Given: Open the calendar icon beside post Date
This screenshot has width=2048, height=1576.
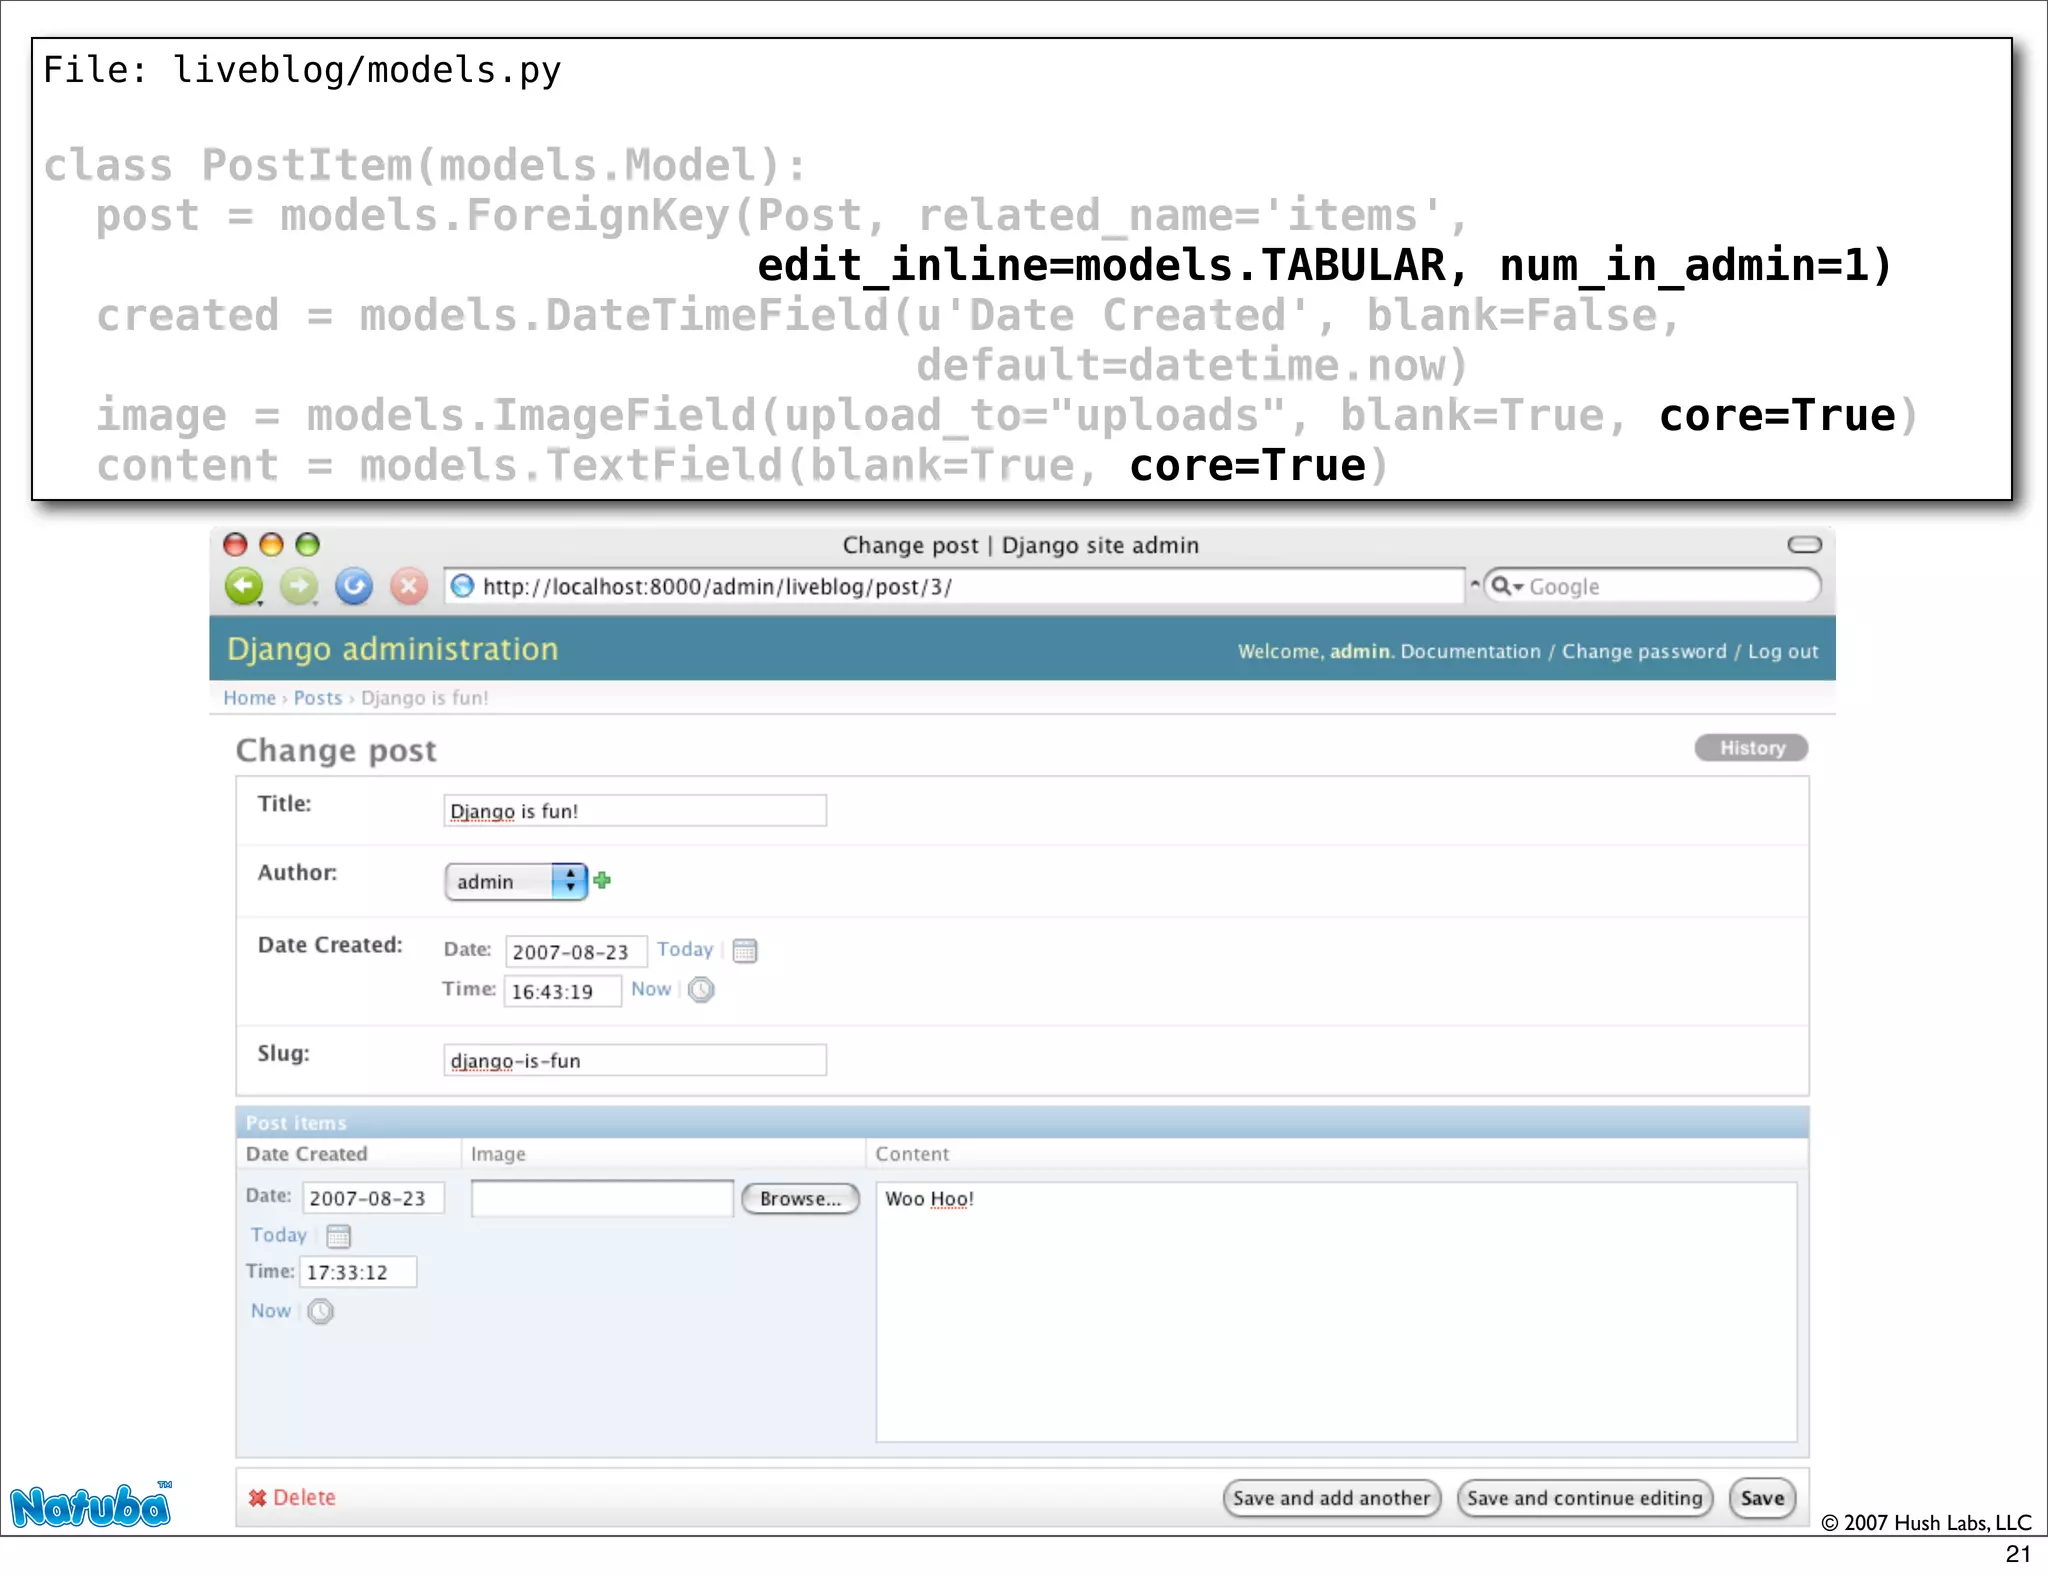Looking at the screenshot, I should pos(745,950).
